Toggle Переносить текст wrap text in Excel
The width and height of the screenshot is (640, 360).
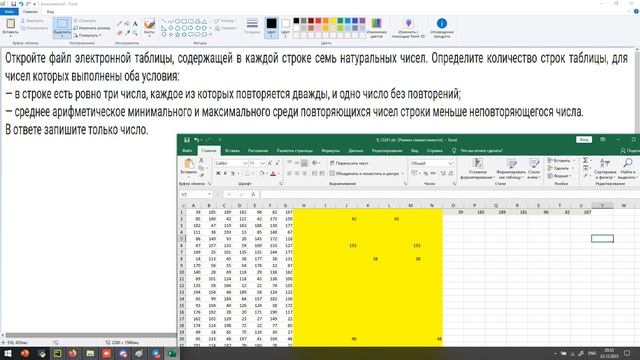[x=349, y=163]
